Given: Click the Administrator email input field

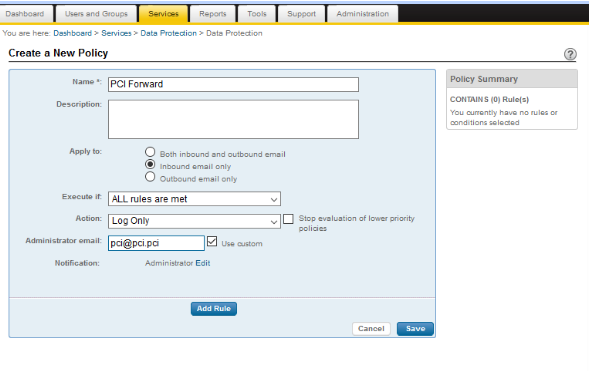Looking at the screenshot, I should 156,243.
